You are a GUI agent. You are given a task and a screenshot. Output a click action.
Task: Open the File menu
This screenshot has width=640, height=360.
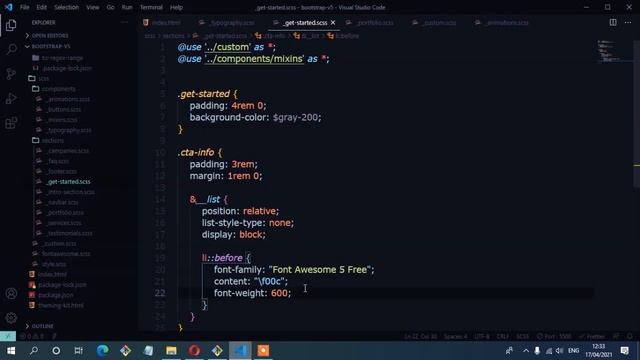click(24, 7)
